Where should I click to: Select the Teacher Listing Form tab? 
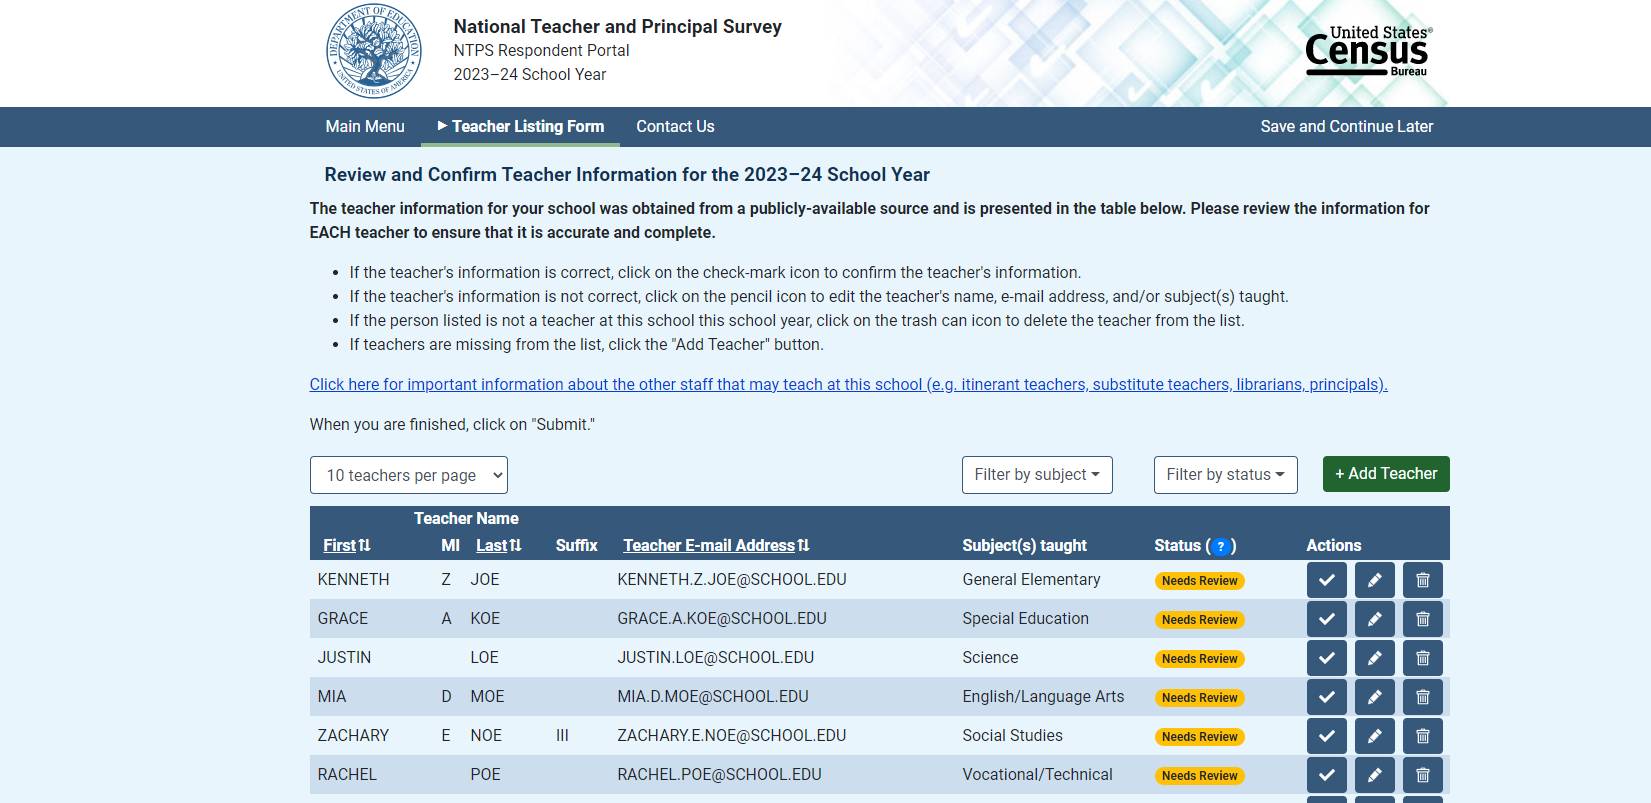[527, 127]
